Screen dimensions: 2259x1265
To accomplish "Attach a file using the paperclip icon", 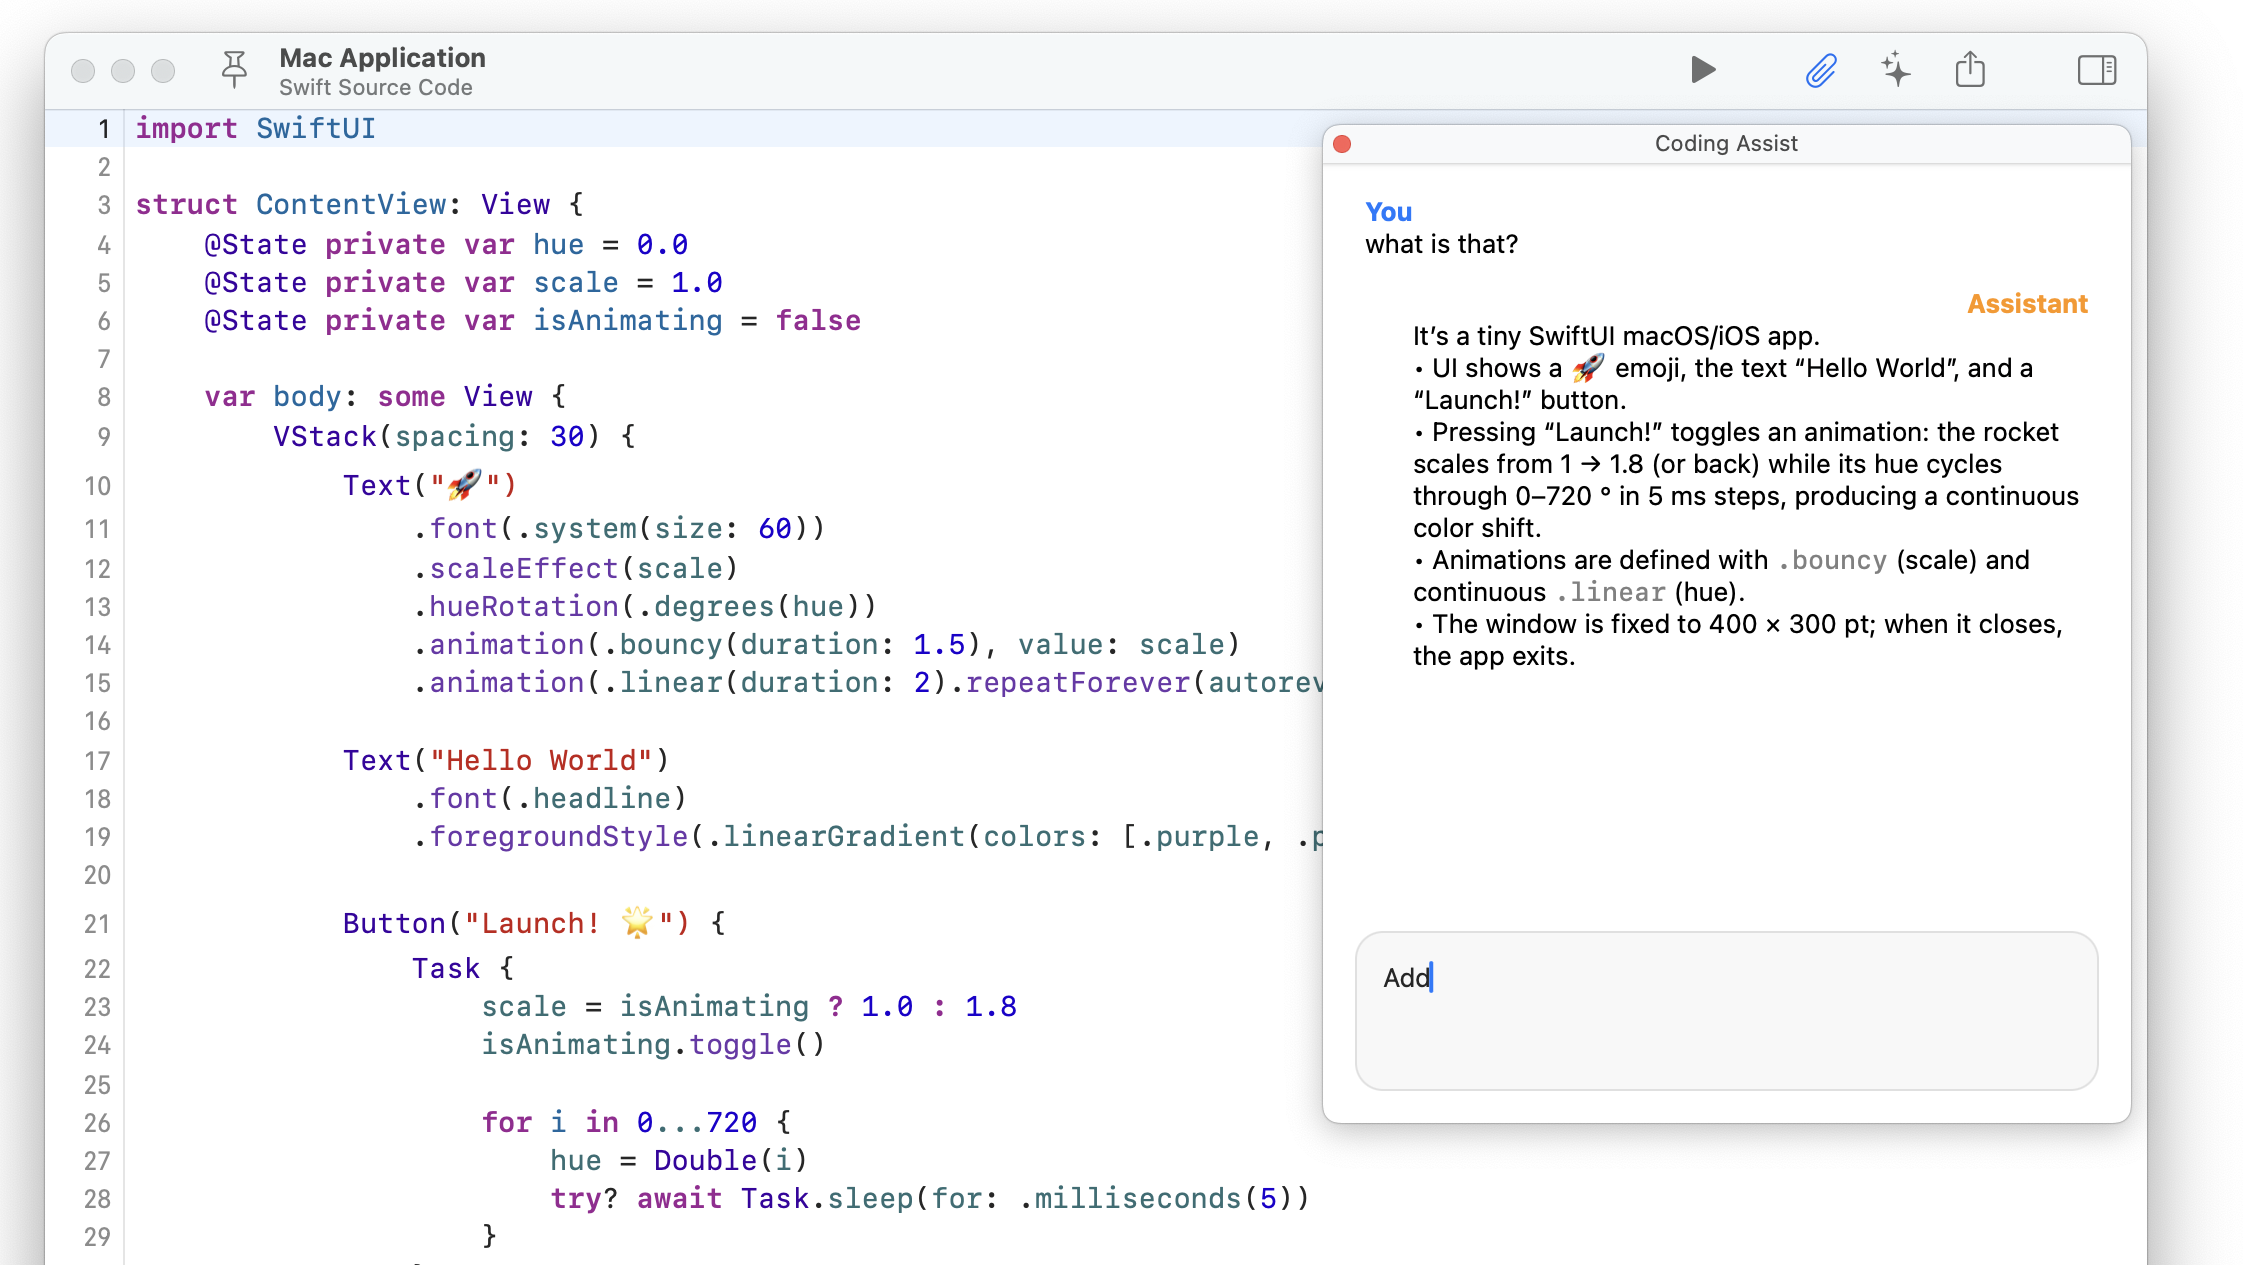I will 1821,70.
